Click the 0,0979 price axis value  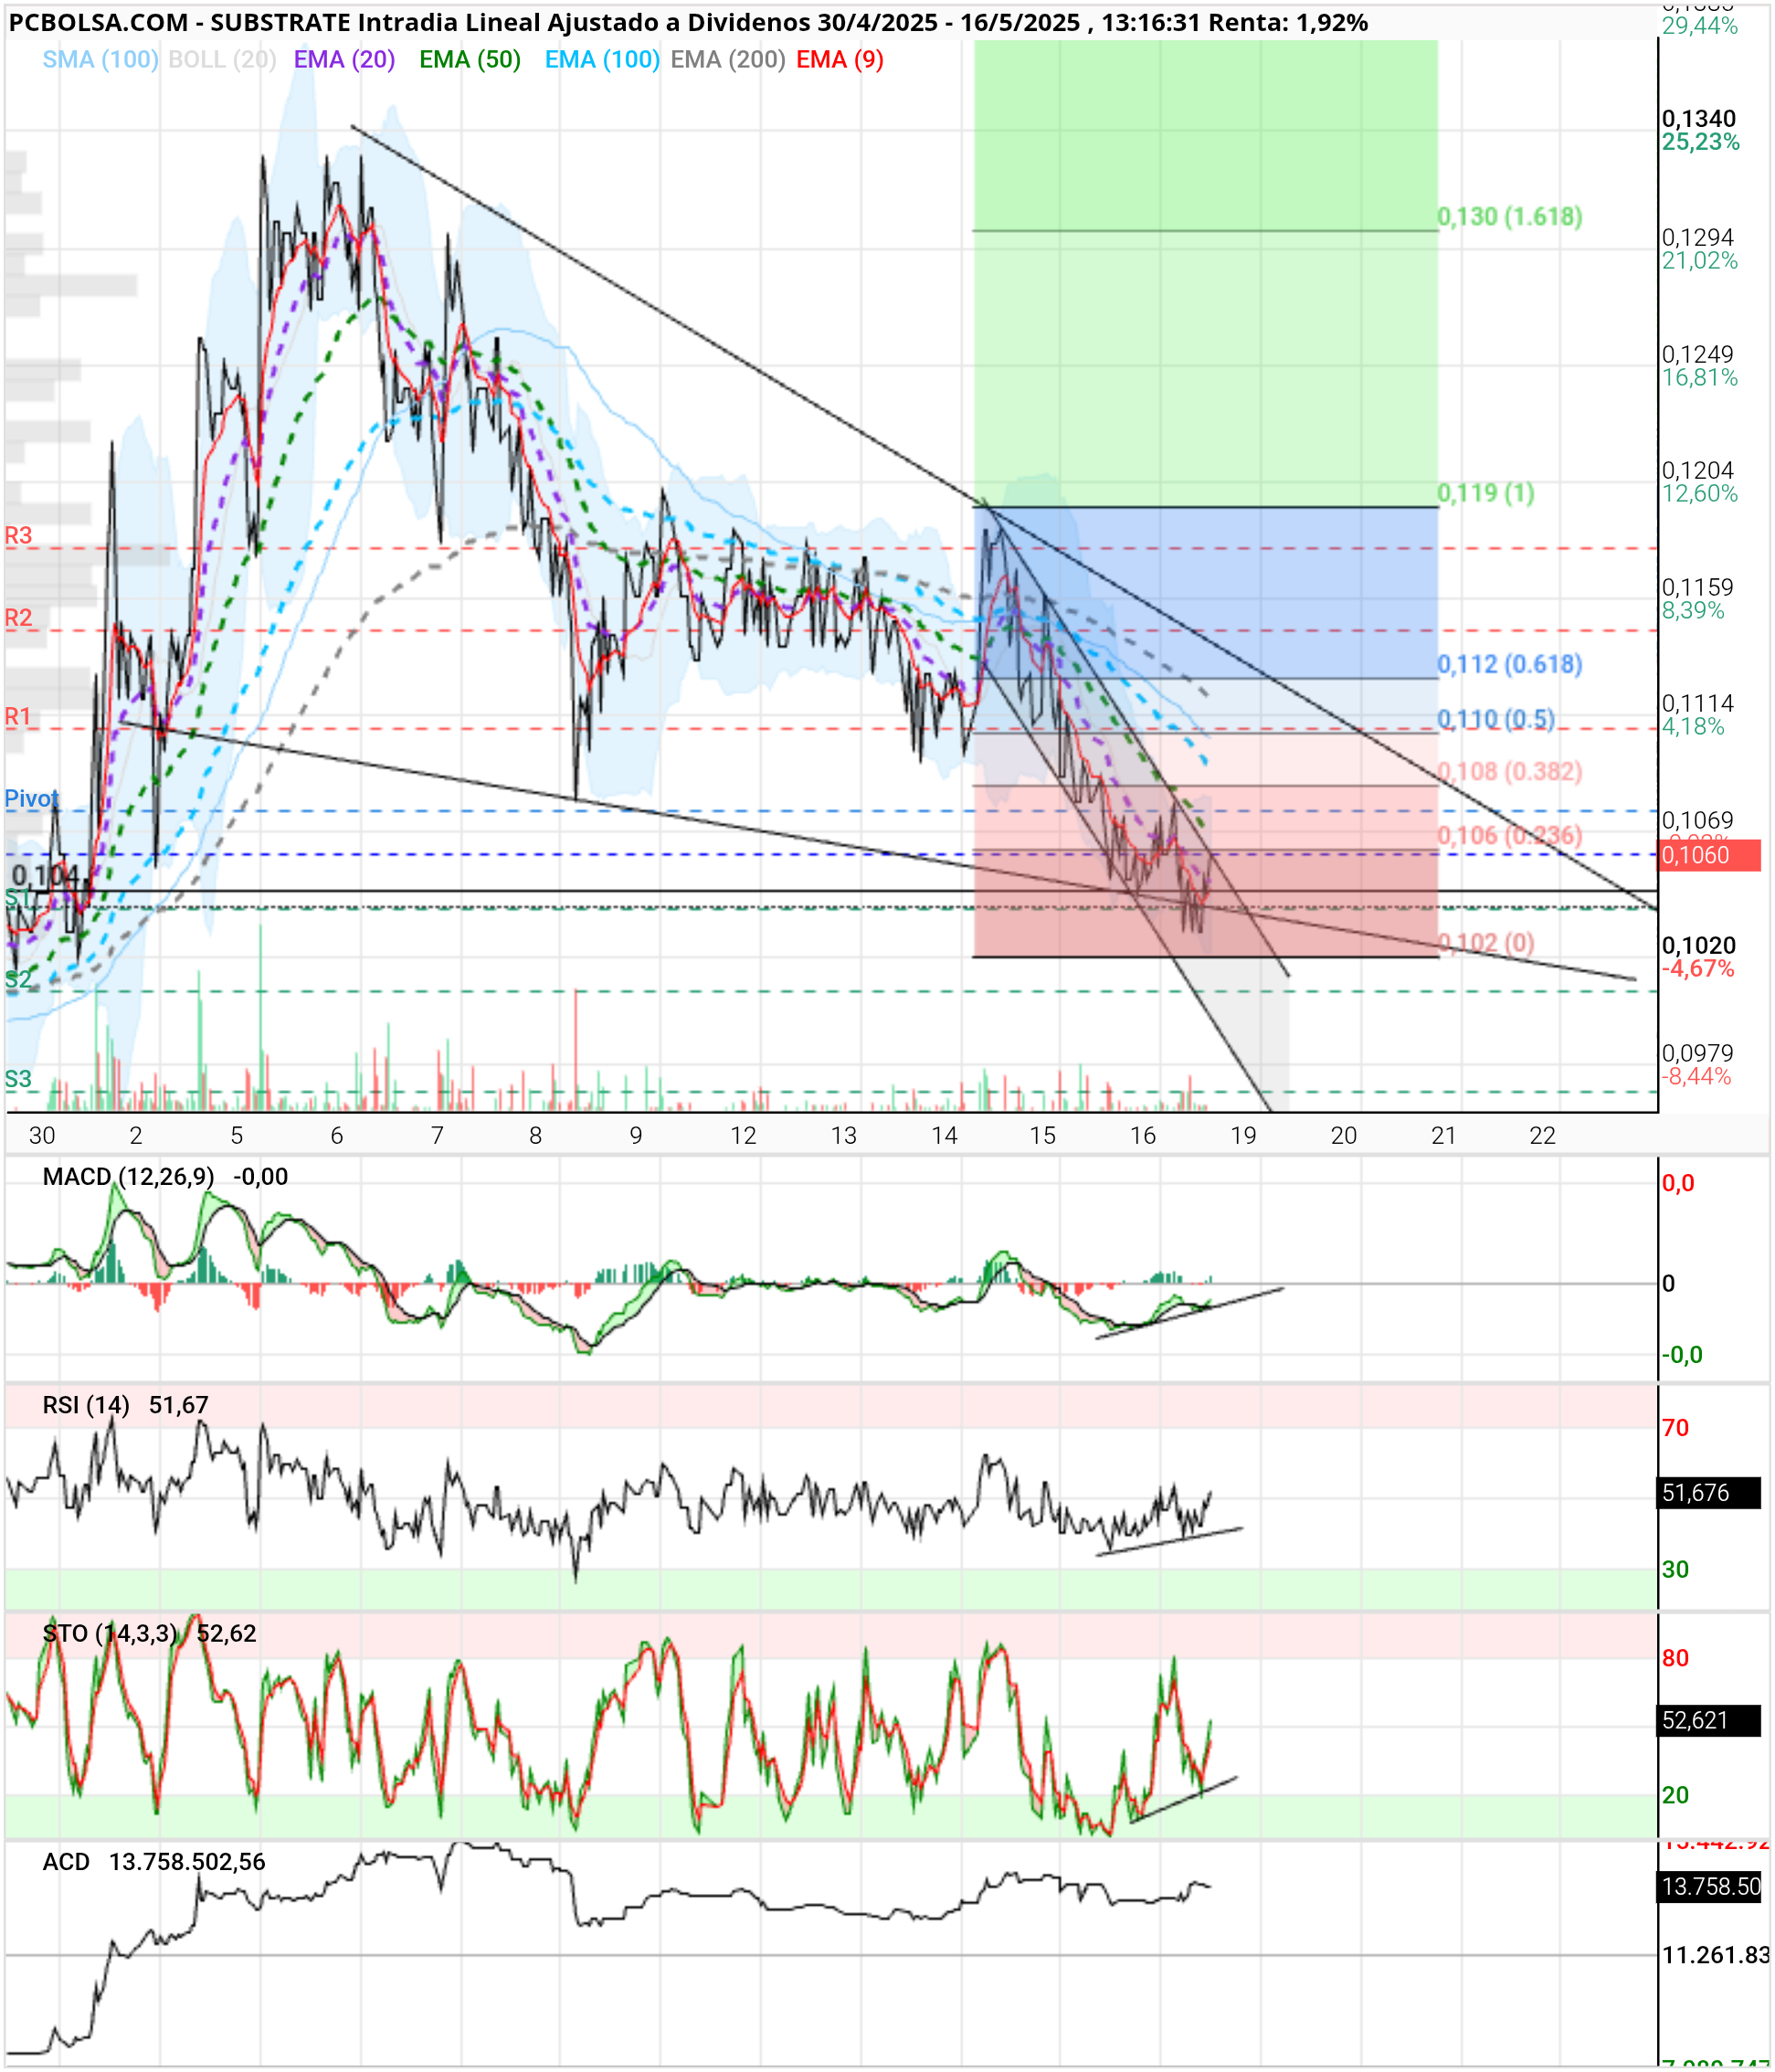pos(1698,1053)
